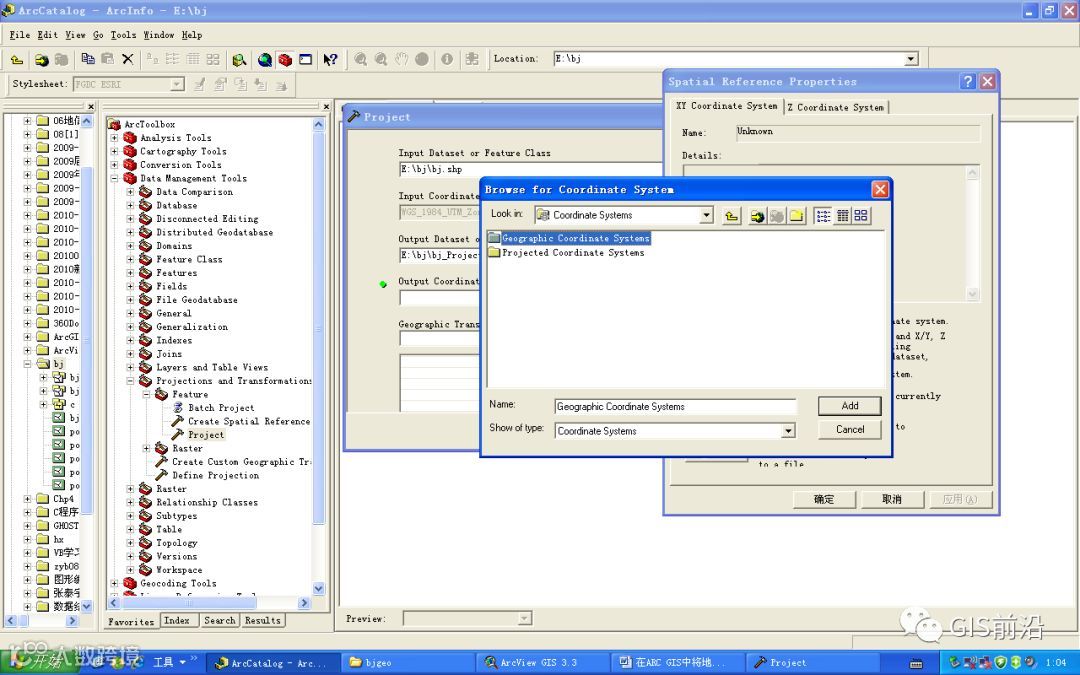
Task: Switch to Index tab in ArcToolbox
Action: coord(176,621)
